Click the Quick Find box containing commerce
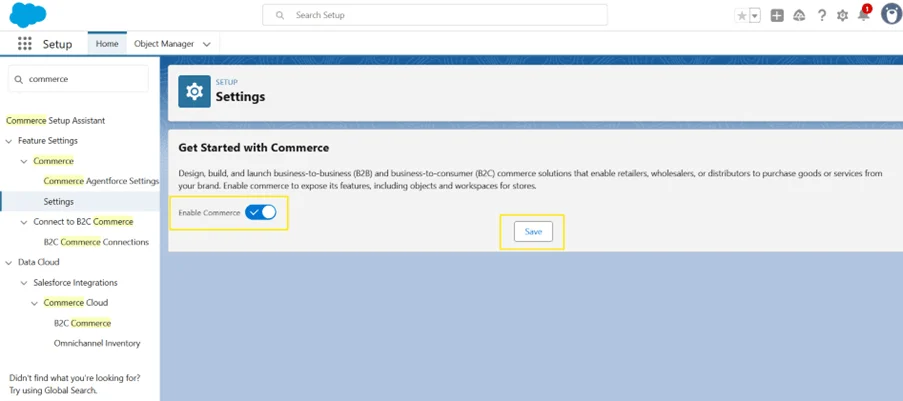The height and width of the screenshot is (401, 903). [78, 80]
